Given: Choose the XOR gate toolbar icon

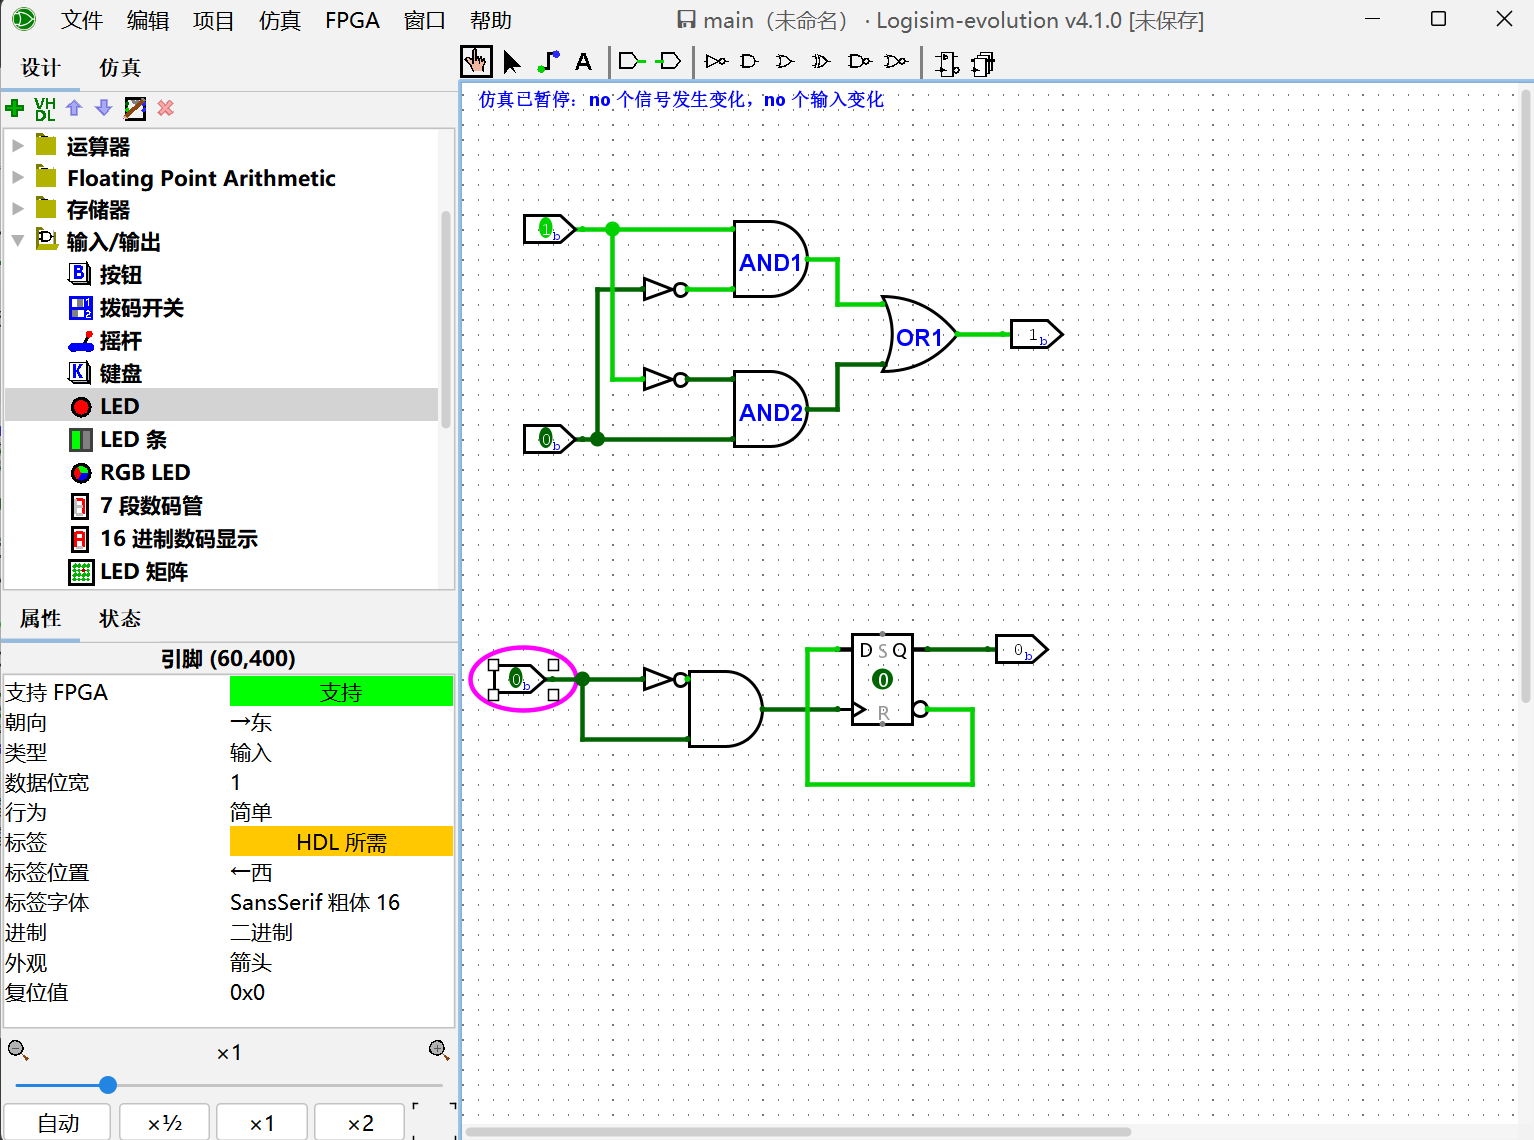Looking at the screenshot, I should click(x=821, y=62).
